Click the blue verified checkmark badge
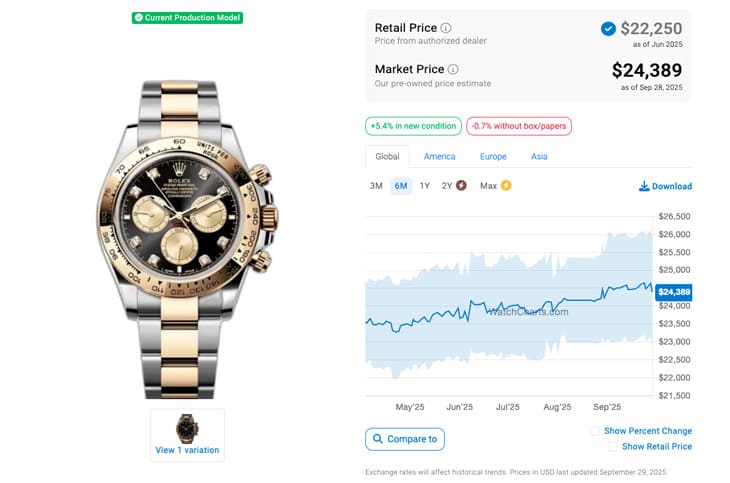The image size is (730, 483). [x=608, y=29]
